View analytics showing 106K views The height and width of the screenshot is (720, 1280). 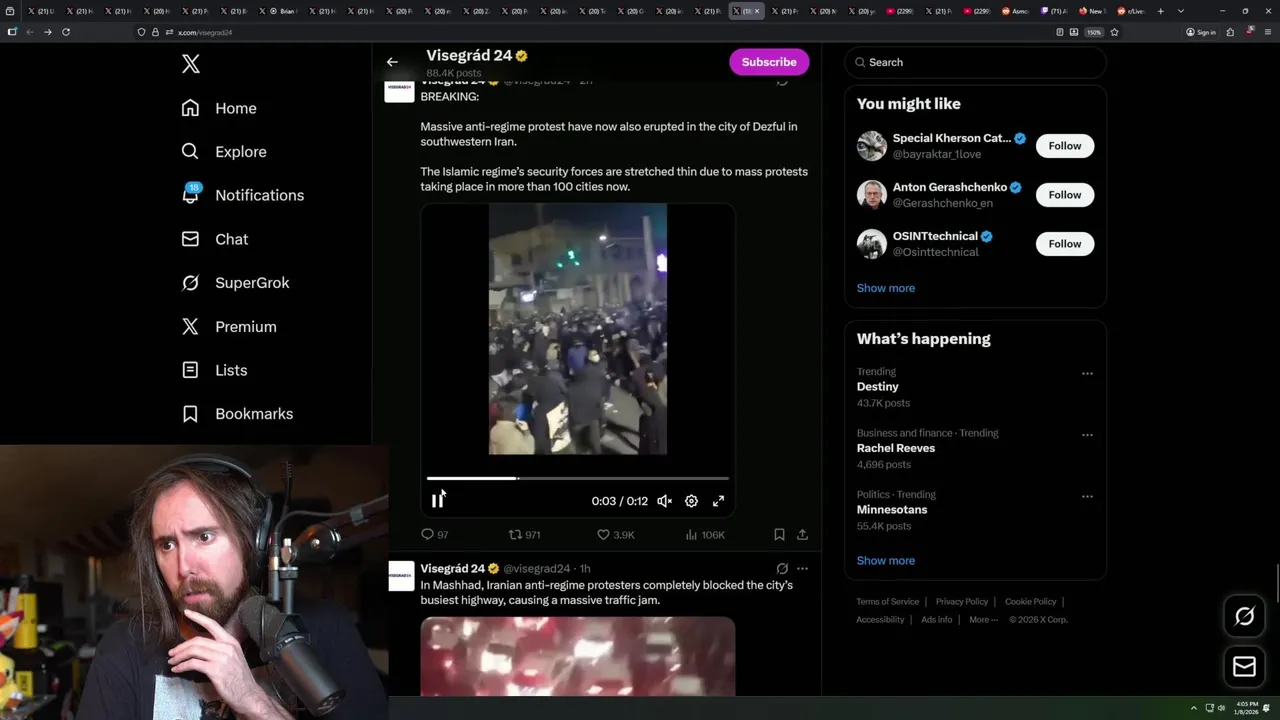705,535
